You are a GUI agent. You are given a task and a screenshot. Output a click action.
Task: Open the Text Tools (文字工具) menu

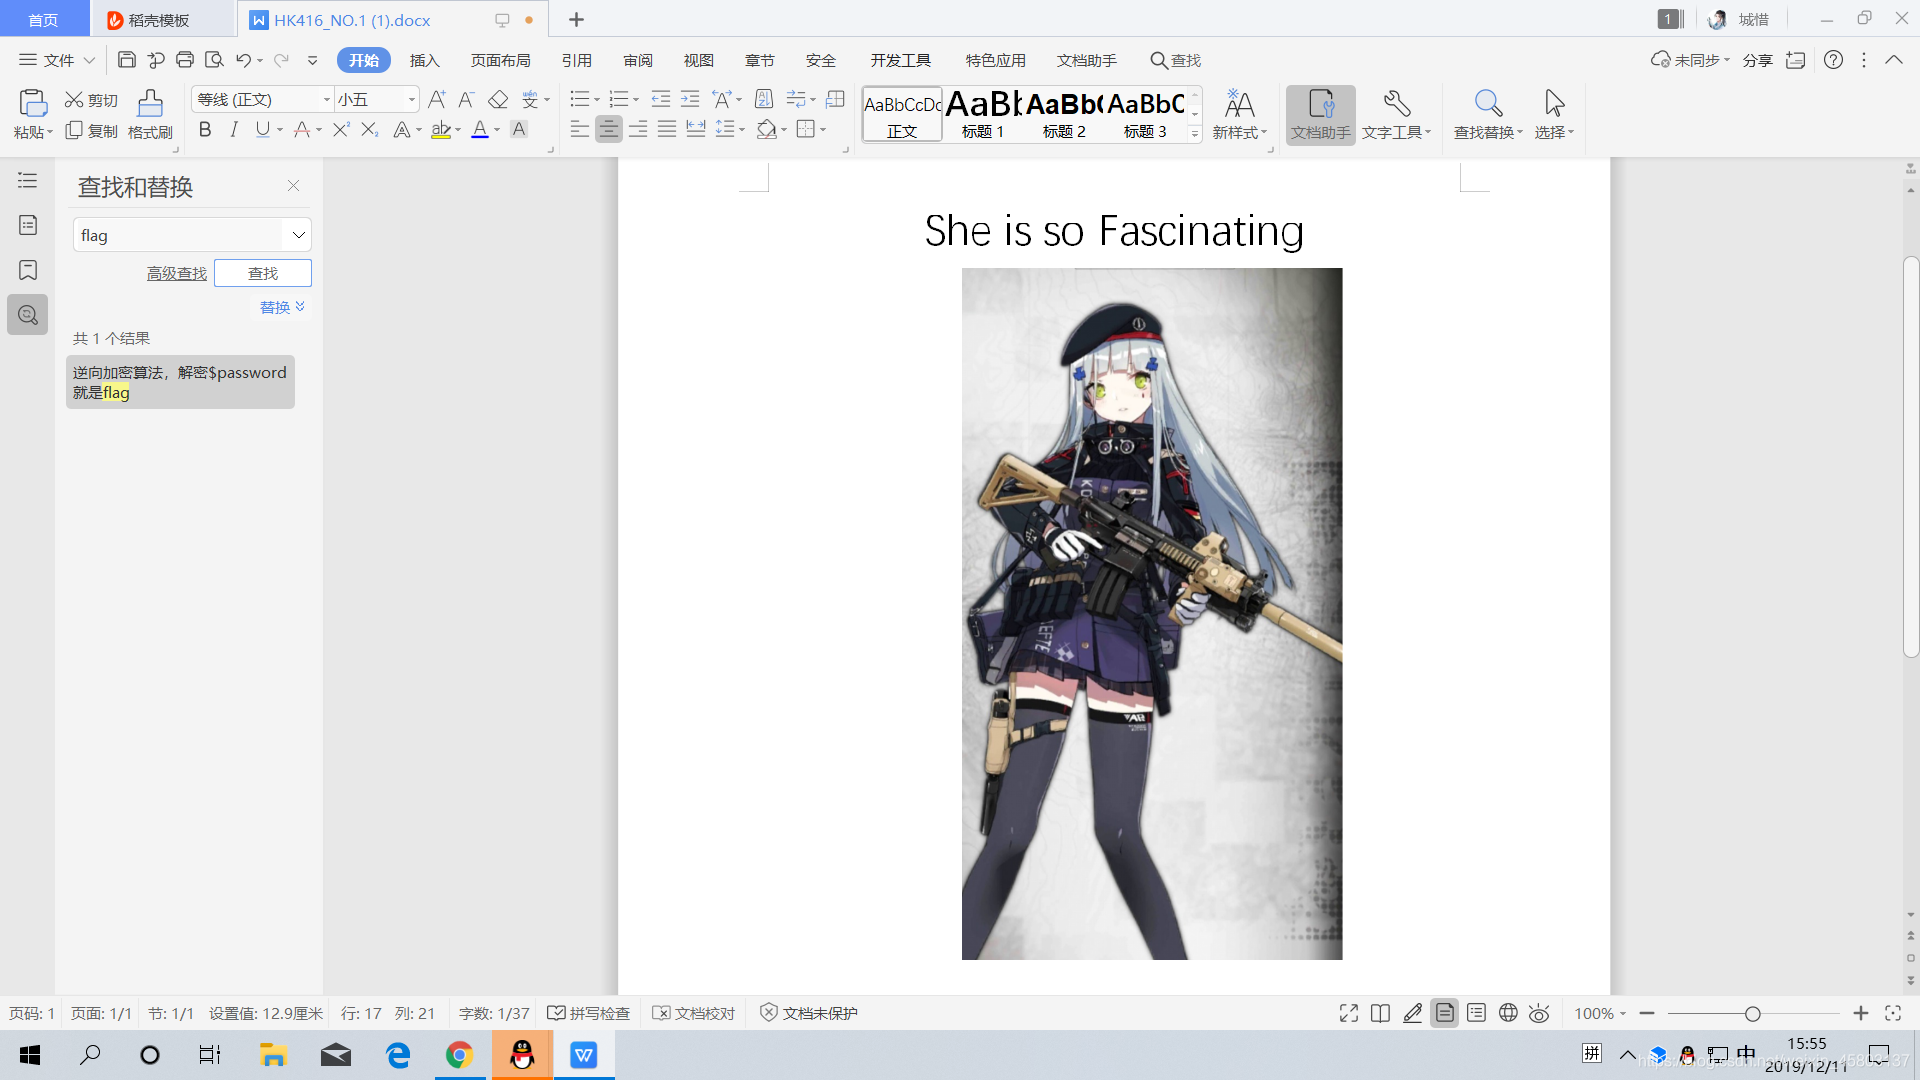tap(1397, 114)
